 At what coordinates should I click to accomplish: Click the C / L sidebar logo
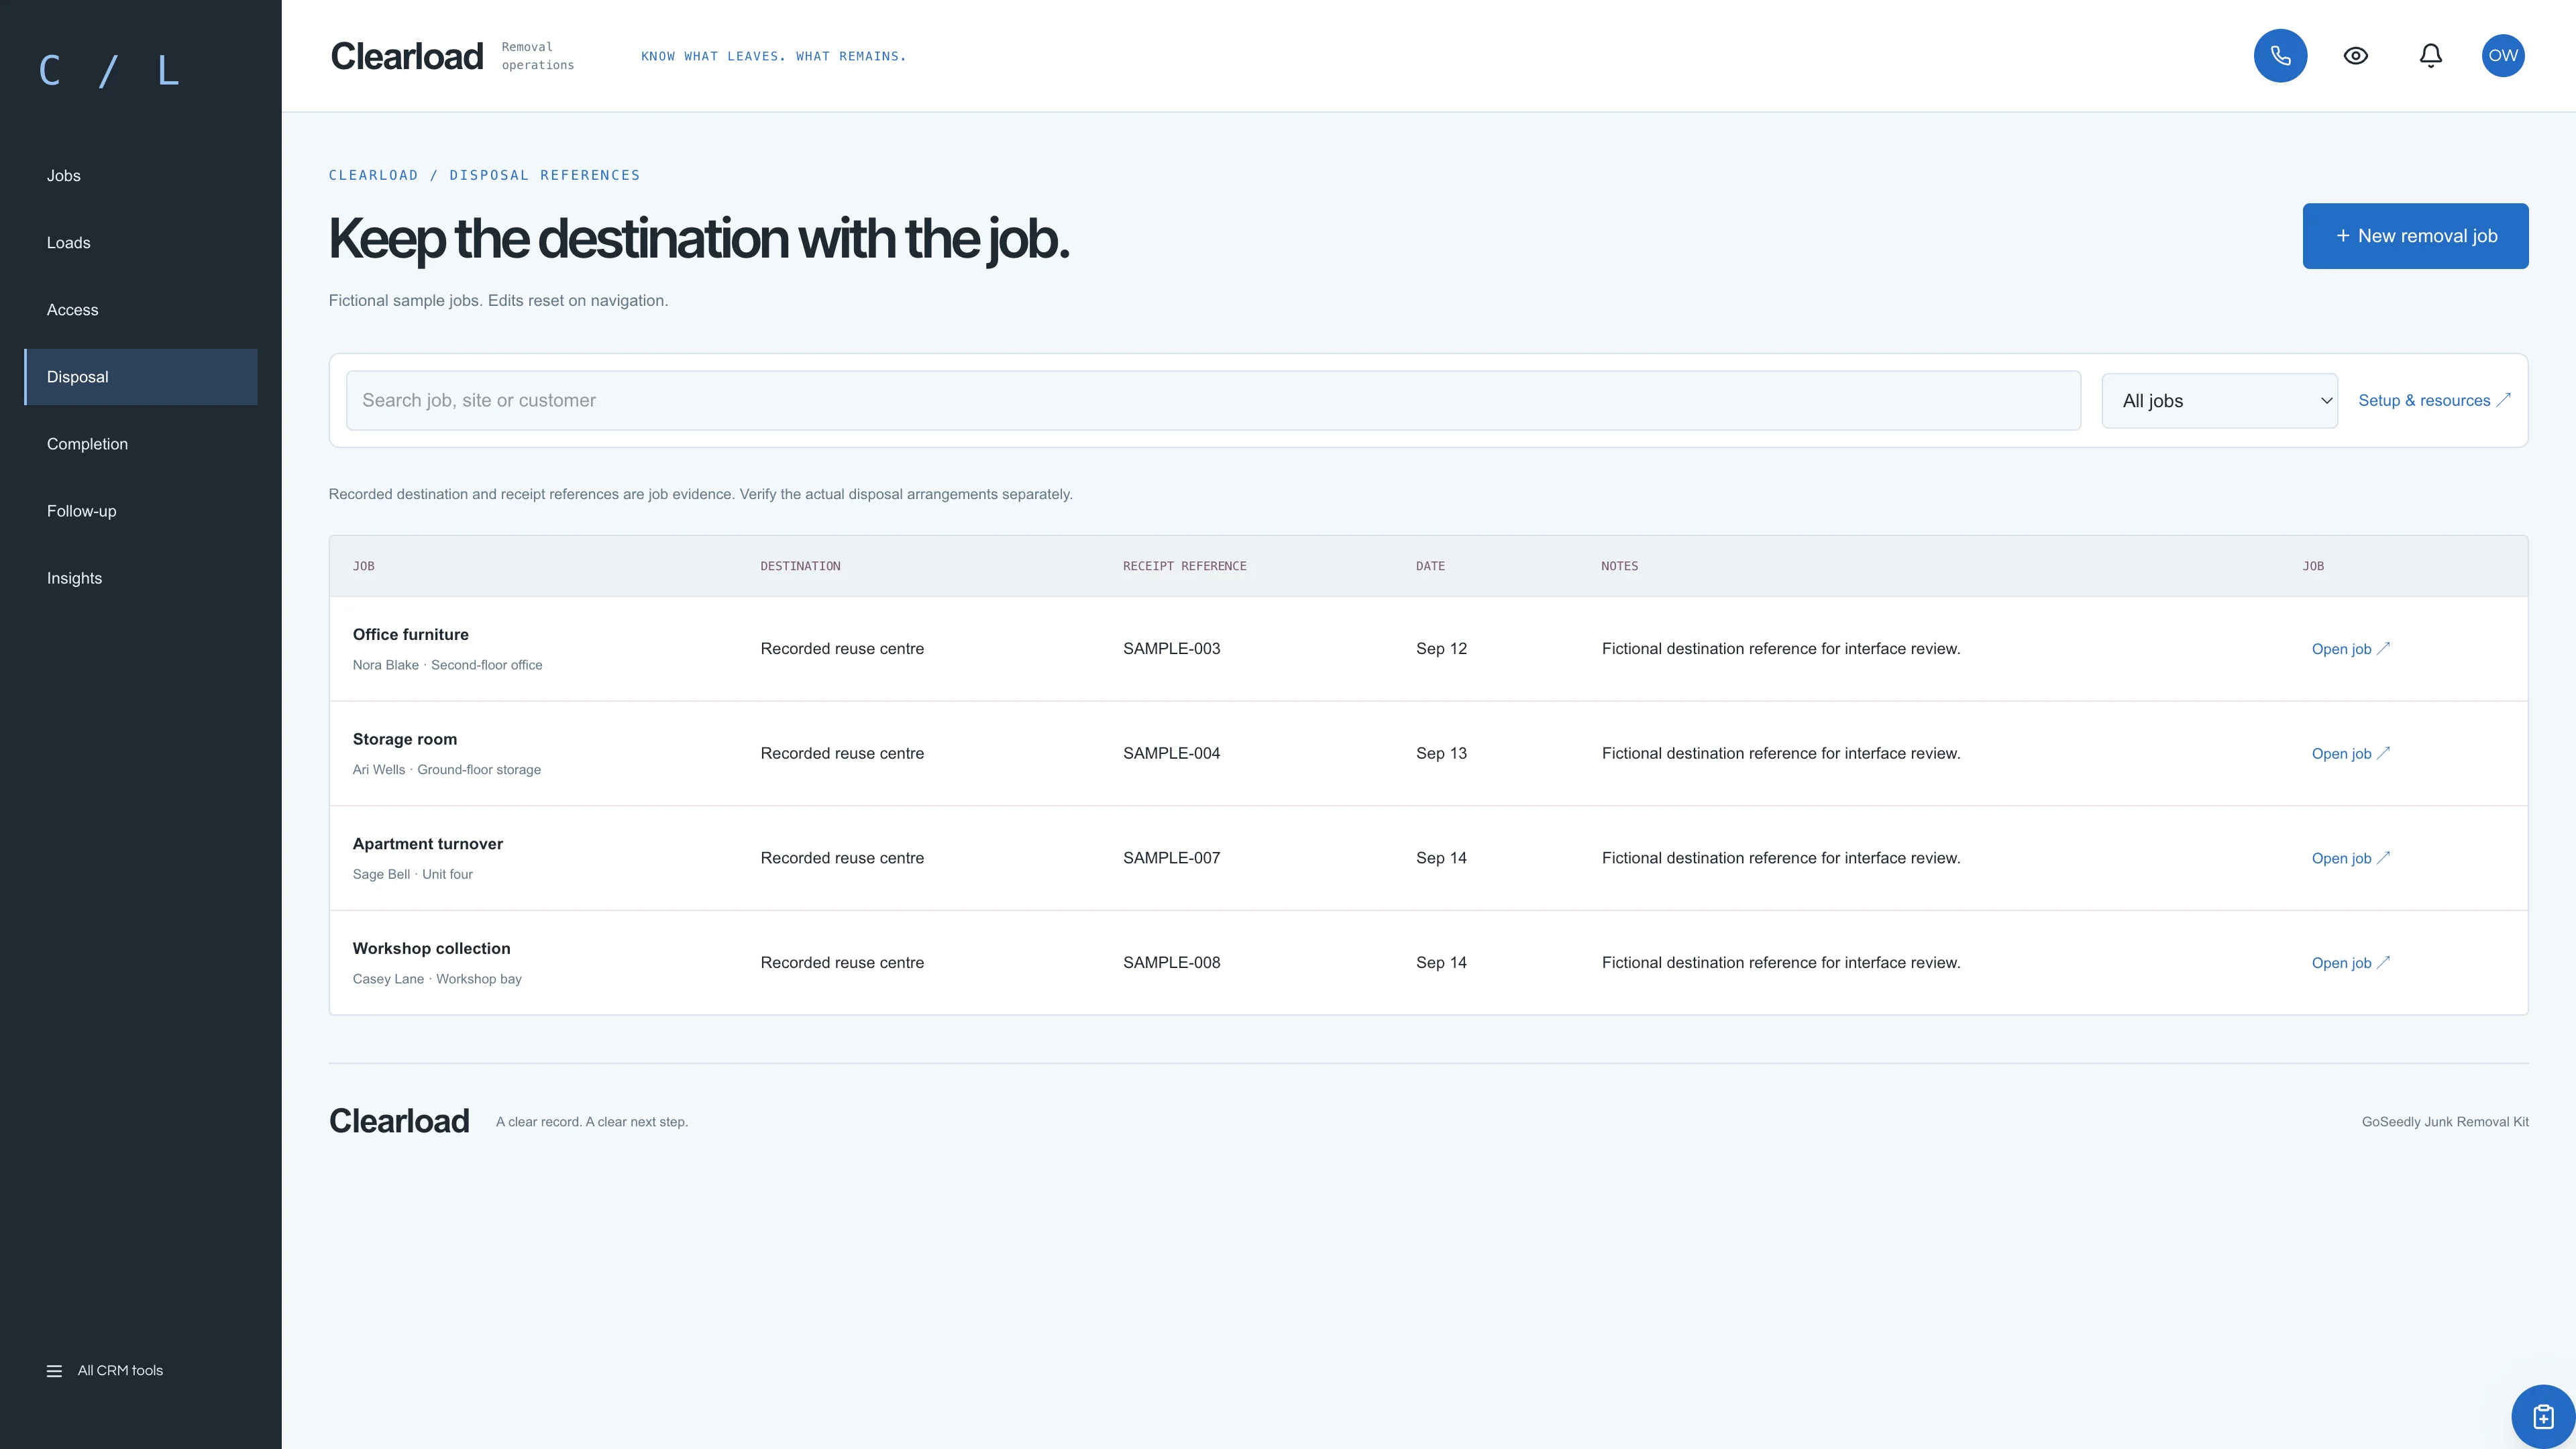(x=109, y=71)
